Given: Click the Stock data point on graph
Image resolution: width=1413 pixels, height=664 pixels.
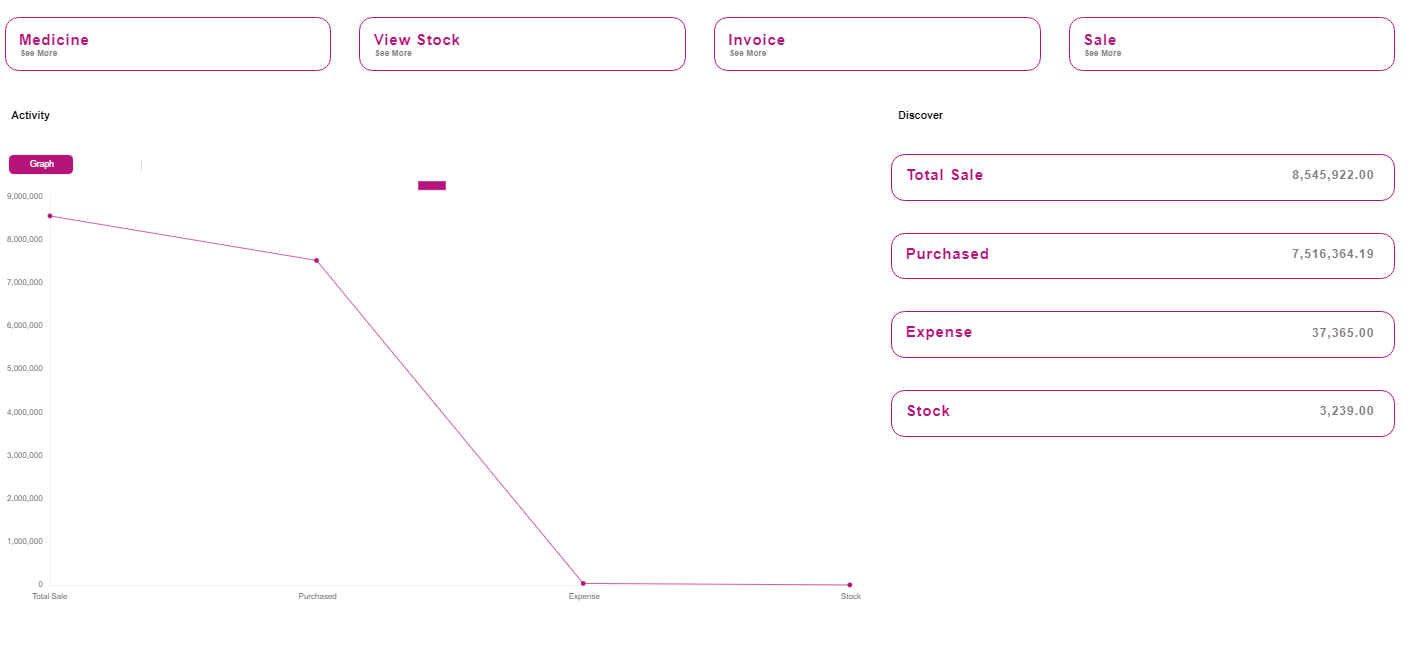Looking at the screenshot, I should click(850, 585).
